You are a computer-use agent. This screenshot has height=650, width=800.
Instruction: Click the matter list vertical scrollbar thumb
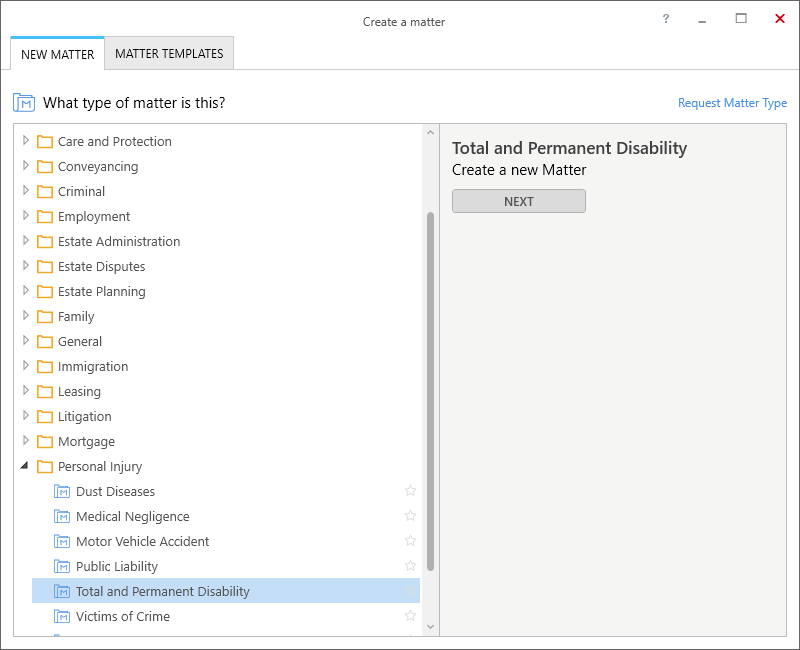tap(430, 391)
